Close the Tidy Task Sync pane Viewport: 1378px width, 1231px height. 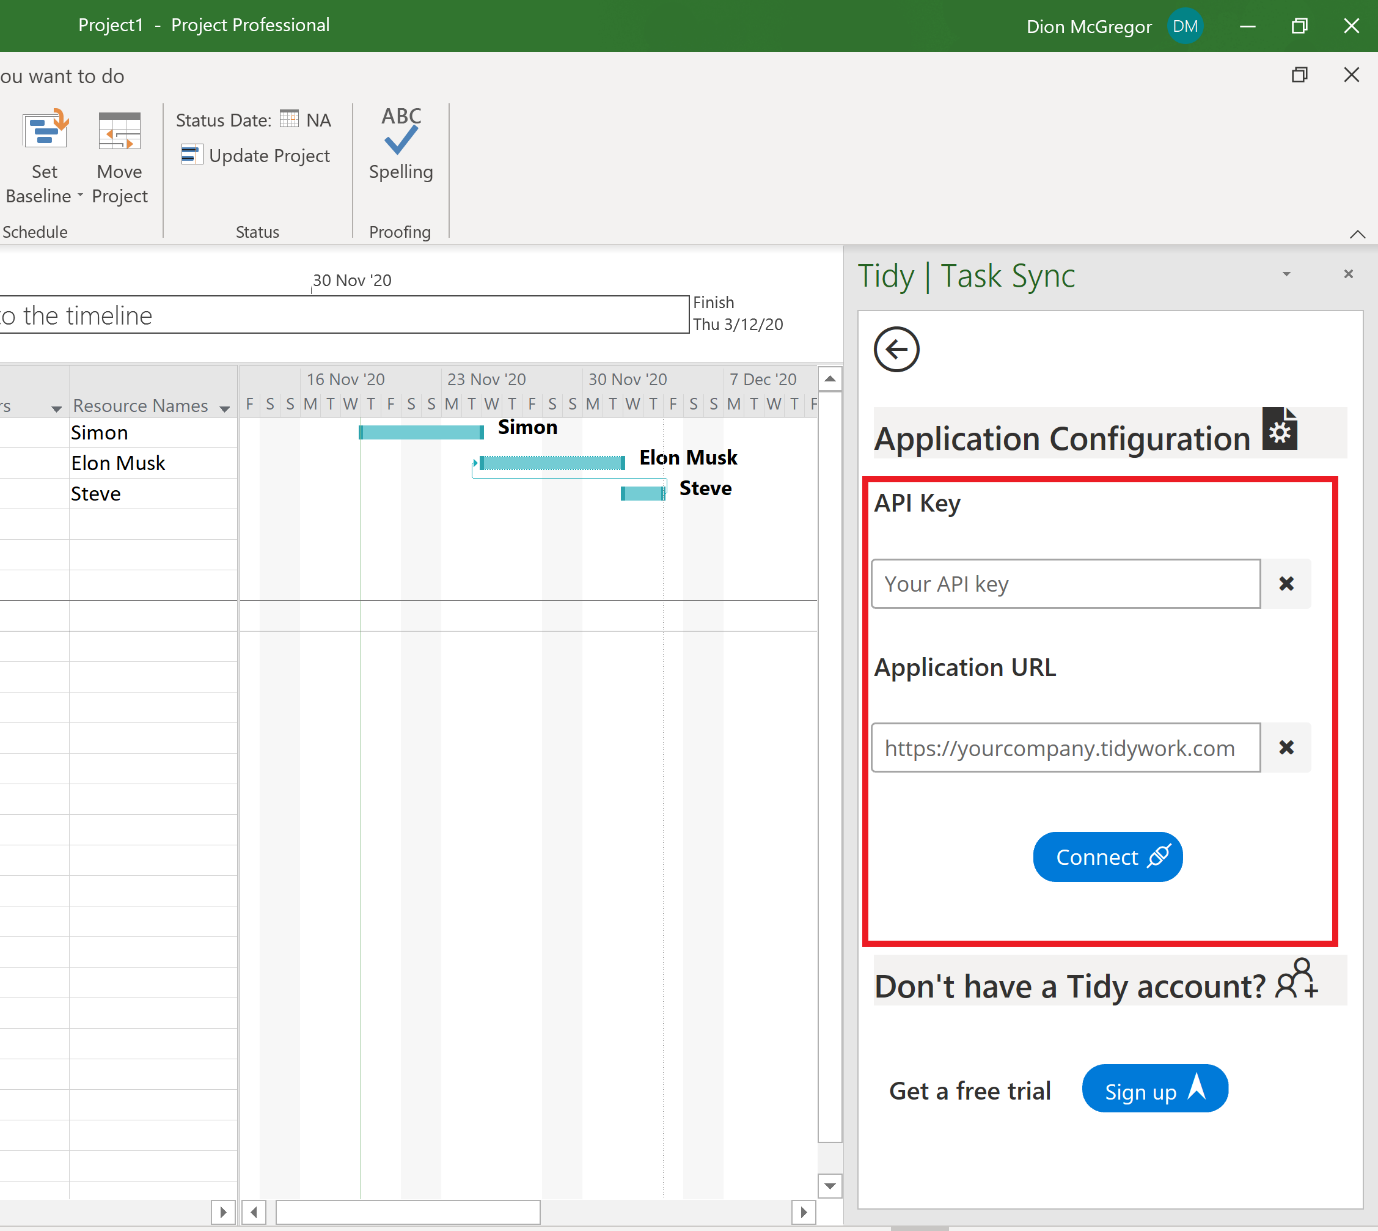pos(1348,274)
